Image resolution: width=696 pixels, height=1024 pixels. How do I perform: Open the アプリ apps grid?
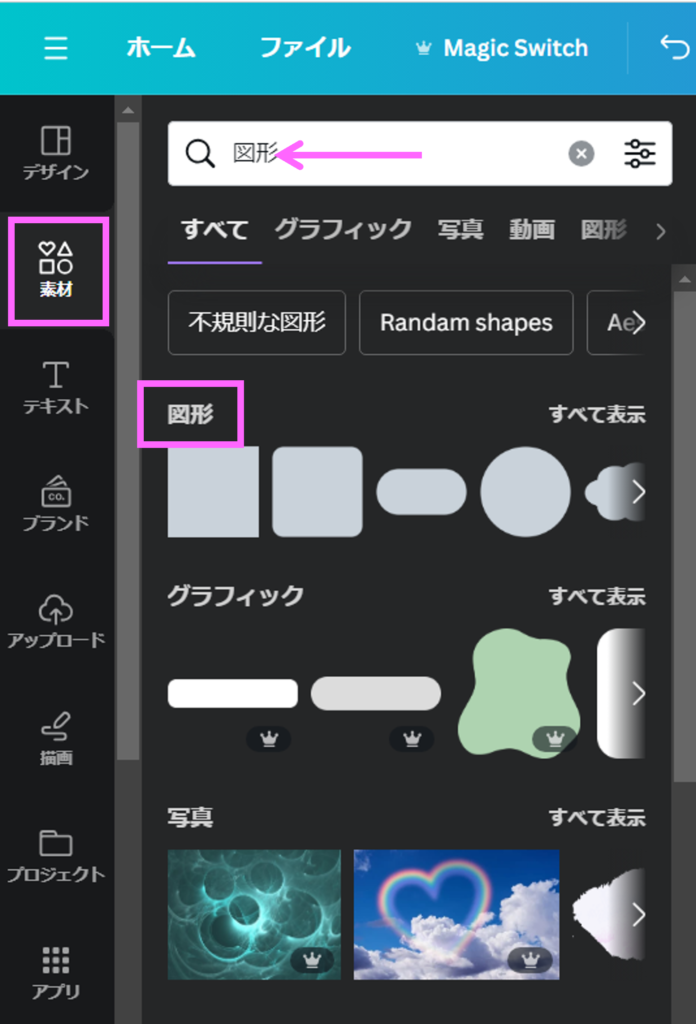click(56, 972)
